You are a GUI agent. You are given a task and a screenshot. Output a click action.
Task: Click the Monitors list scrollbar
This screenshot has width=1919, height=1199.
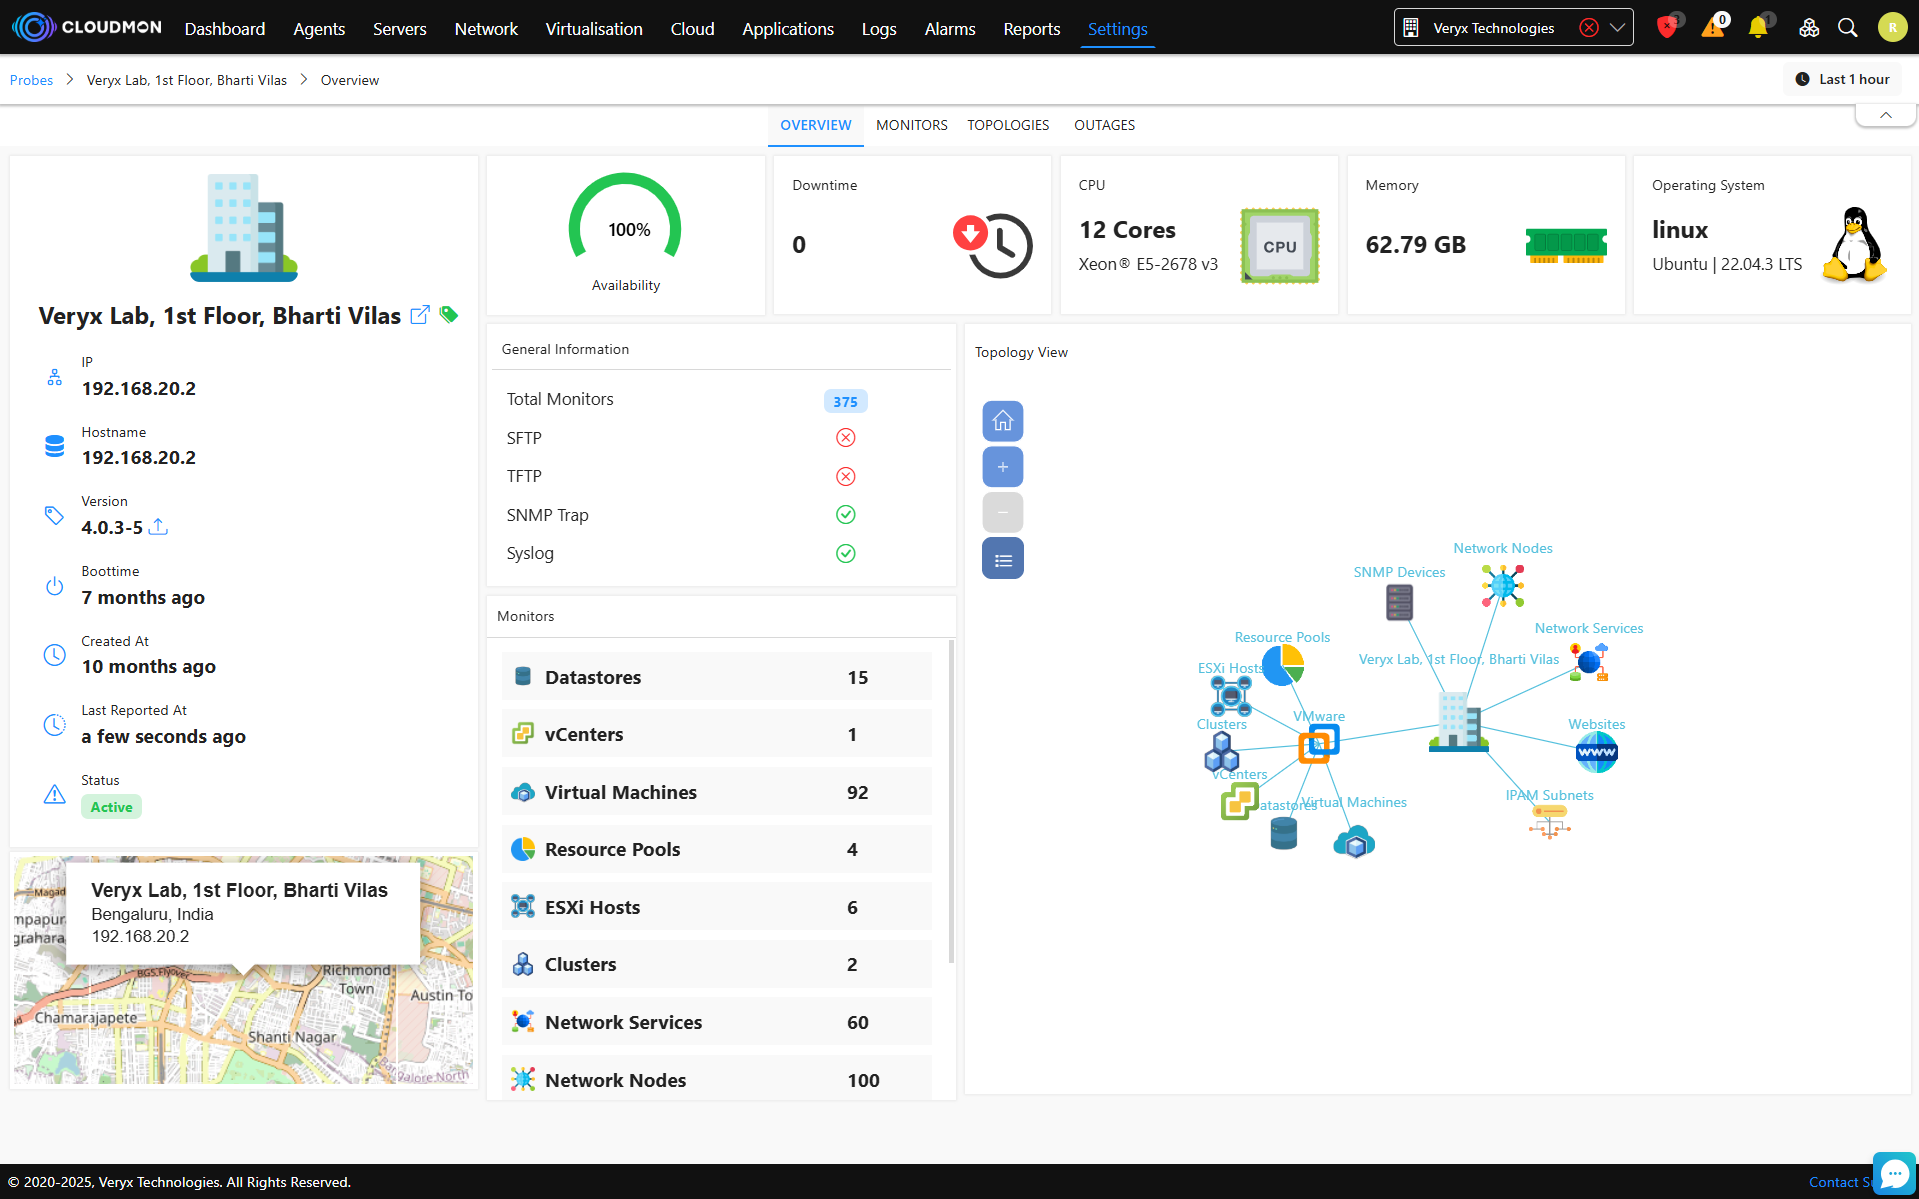[950, 800]
